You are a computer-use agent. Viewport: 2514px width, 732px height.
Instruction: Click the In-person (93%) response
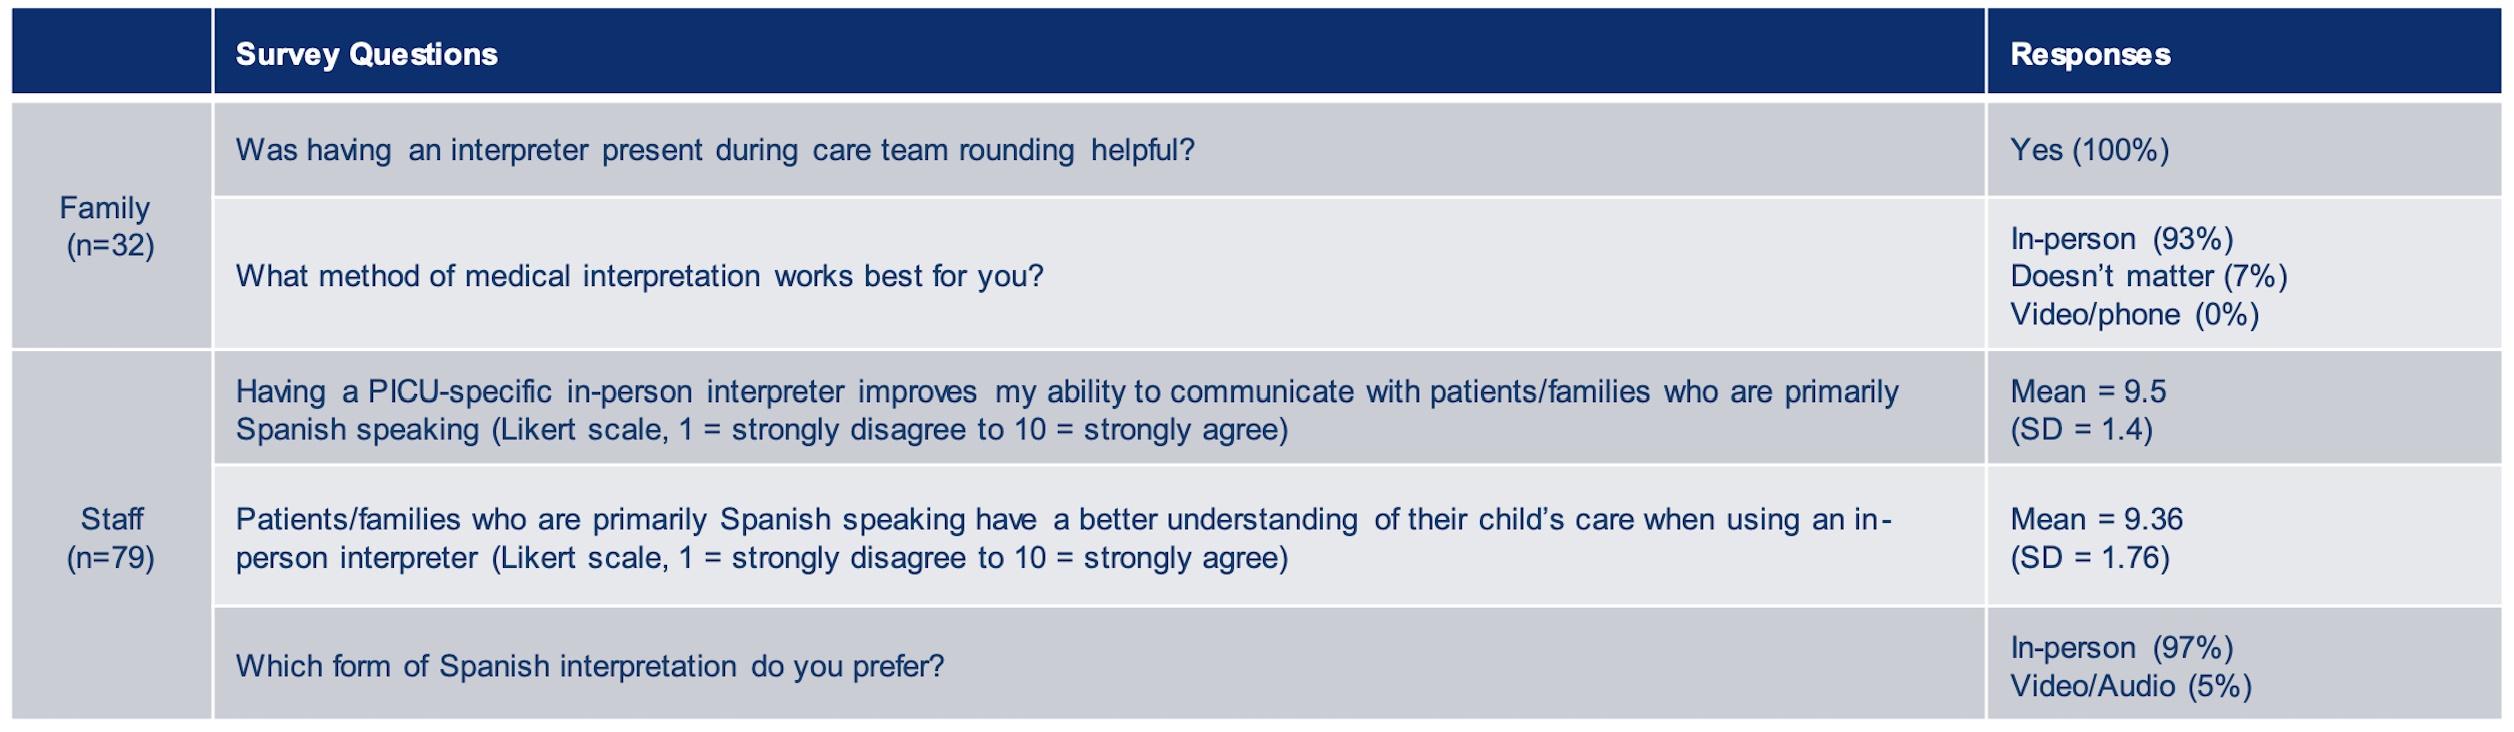click(x=2122, y=239)
